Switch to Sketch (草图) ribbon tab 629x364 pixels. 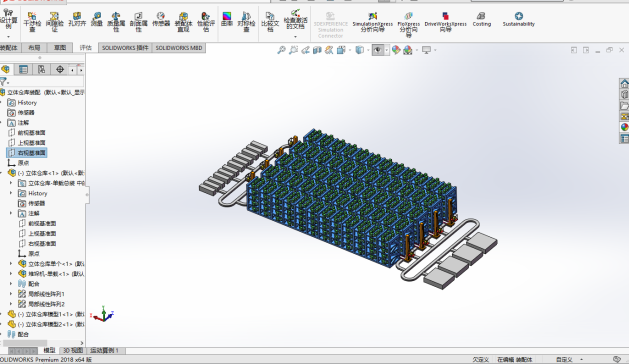[x=60, y=48]
